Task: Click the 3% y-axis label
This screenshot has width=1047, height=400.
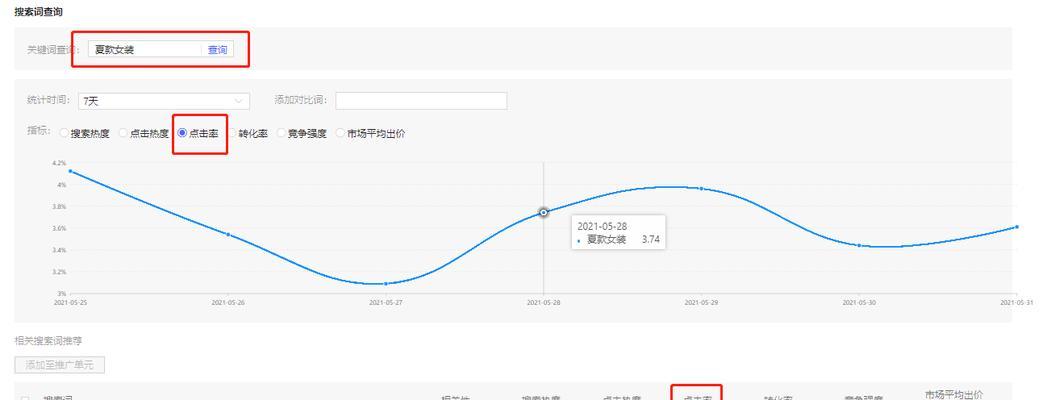Action: pos(61,293)
